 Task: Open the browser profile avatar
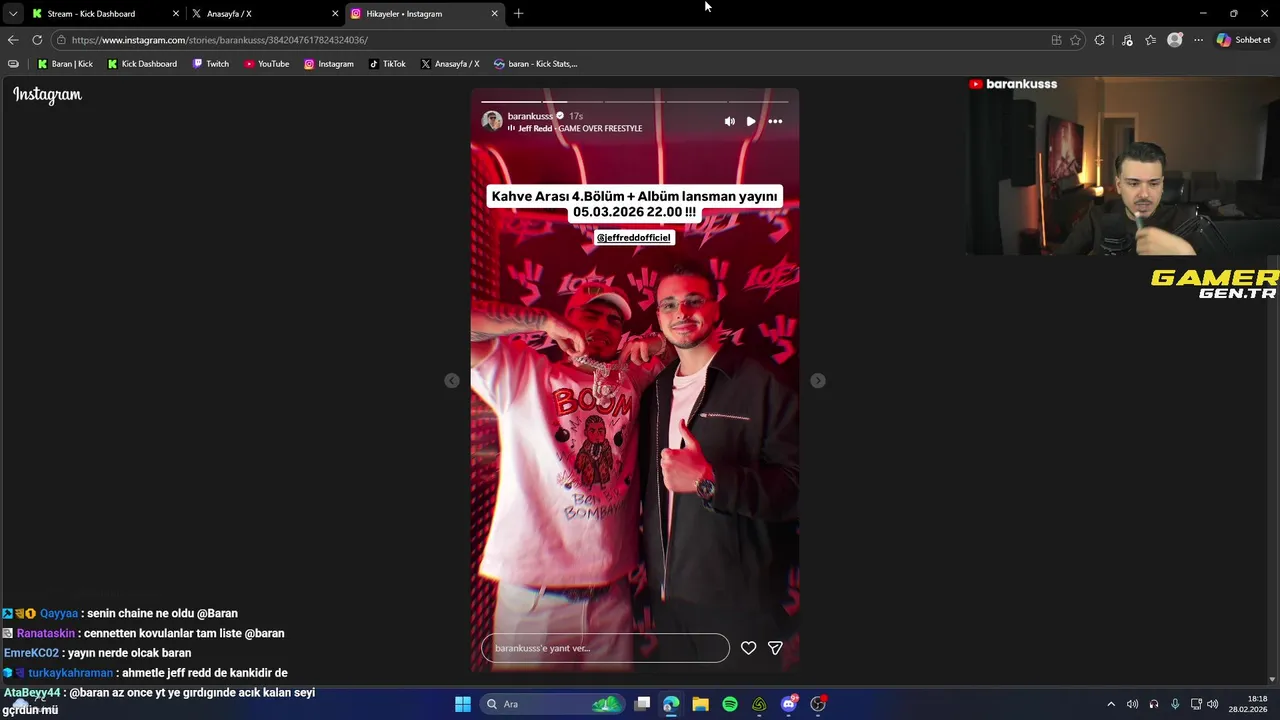point(1175,40)
